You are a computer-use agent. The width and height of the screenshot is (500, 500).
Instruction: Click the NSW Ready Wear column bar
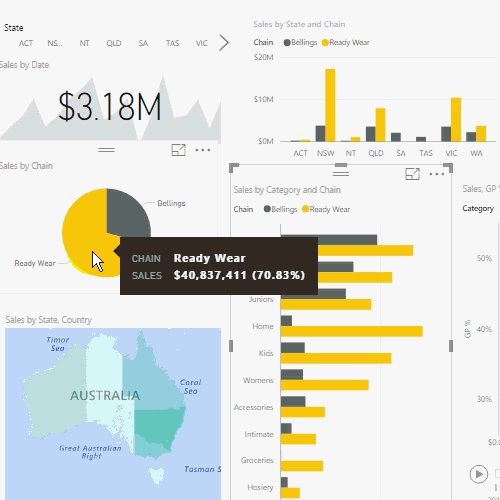330,105
